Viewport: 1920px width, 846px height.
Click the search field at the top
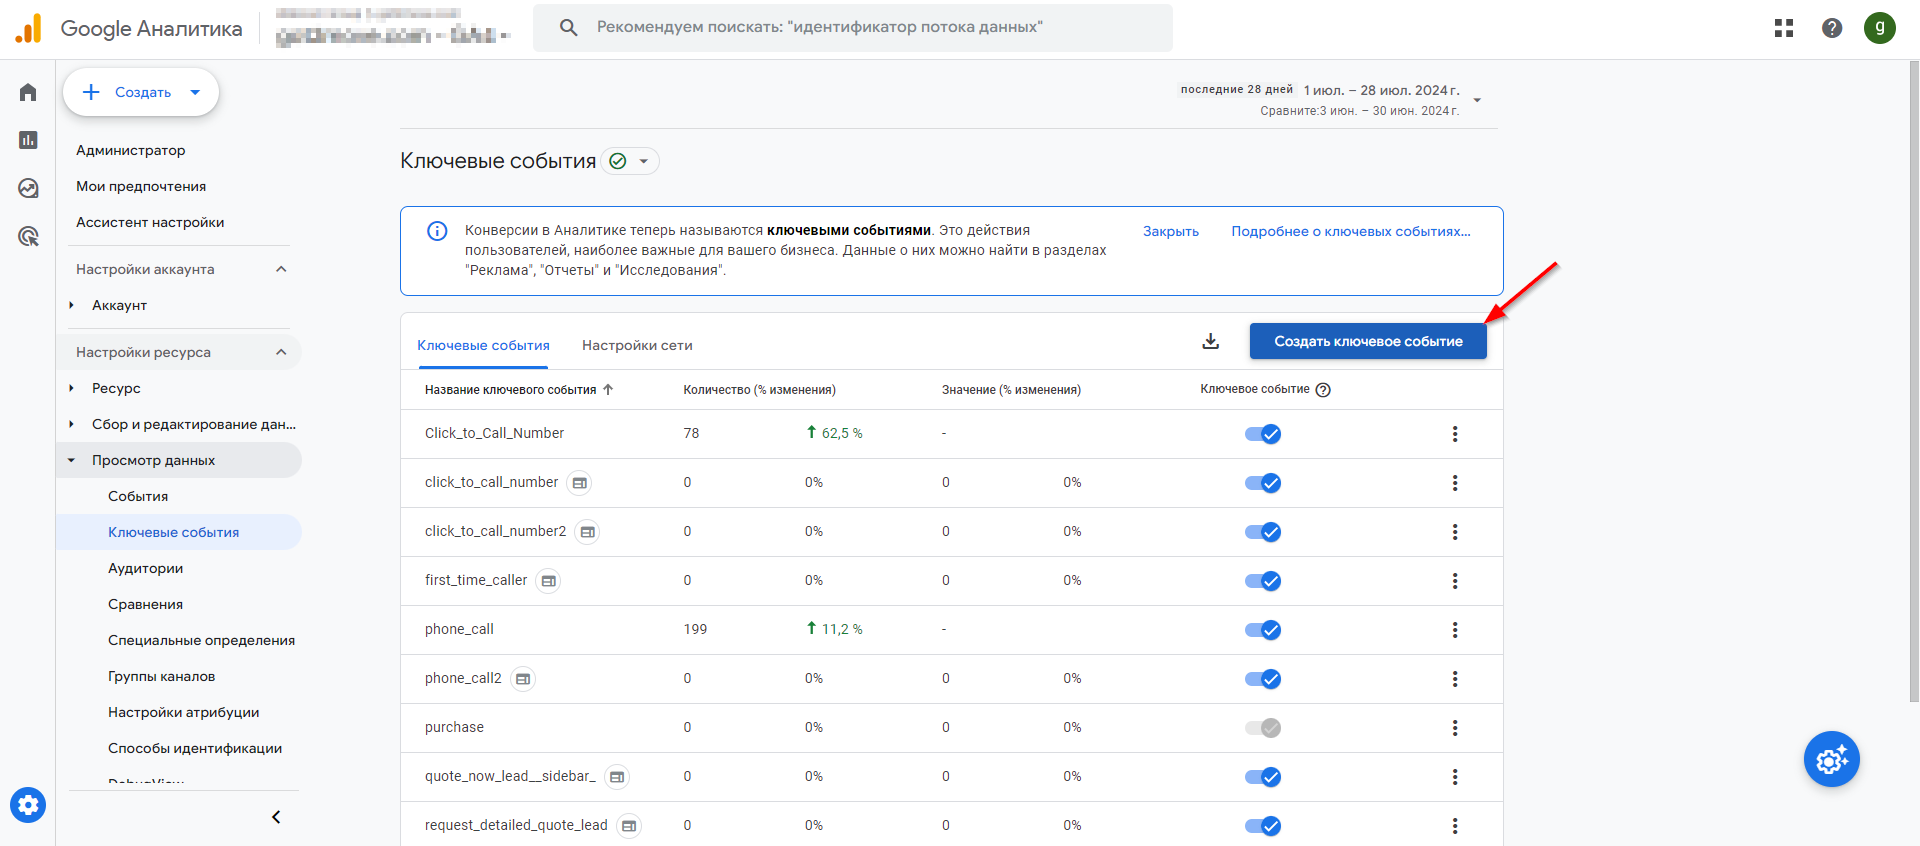[x=853, y=28]
